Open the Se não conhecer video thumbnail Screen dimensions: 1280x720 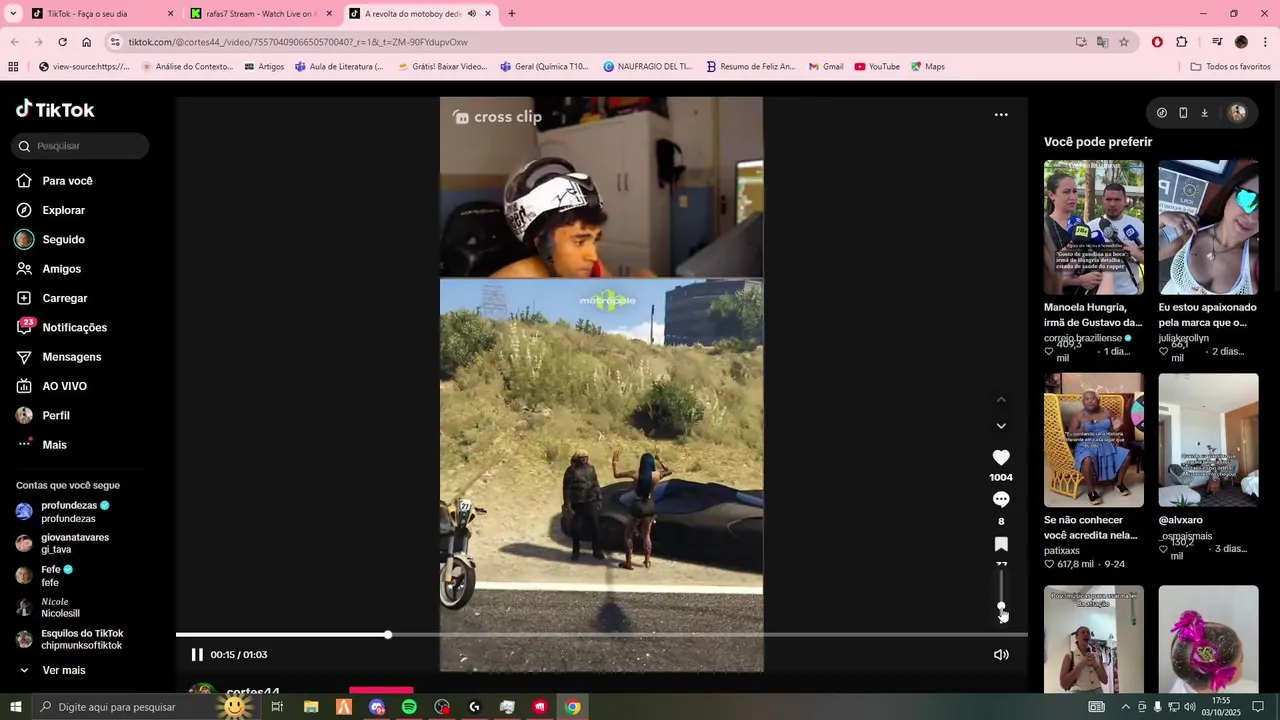click(1094, 440)
